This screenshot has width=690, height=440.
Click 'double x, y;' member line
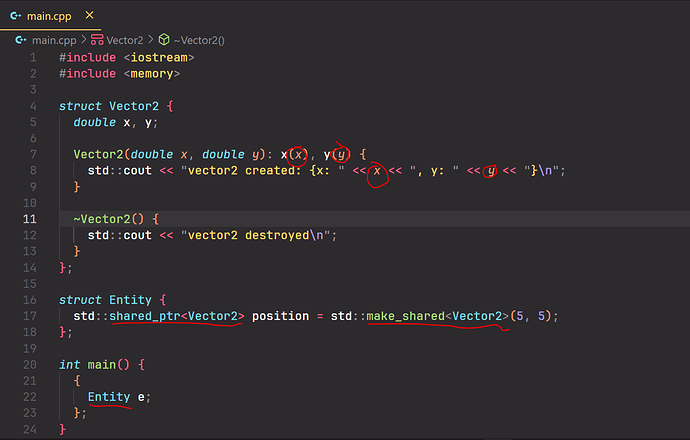pyautogui.click(x=115, y=122)
